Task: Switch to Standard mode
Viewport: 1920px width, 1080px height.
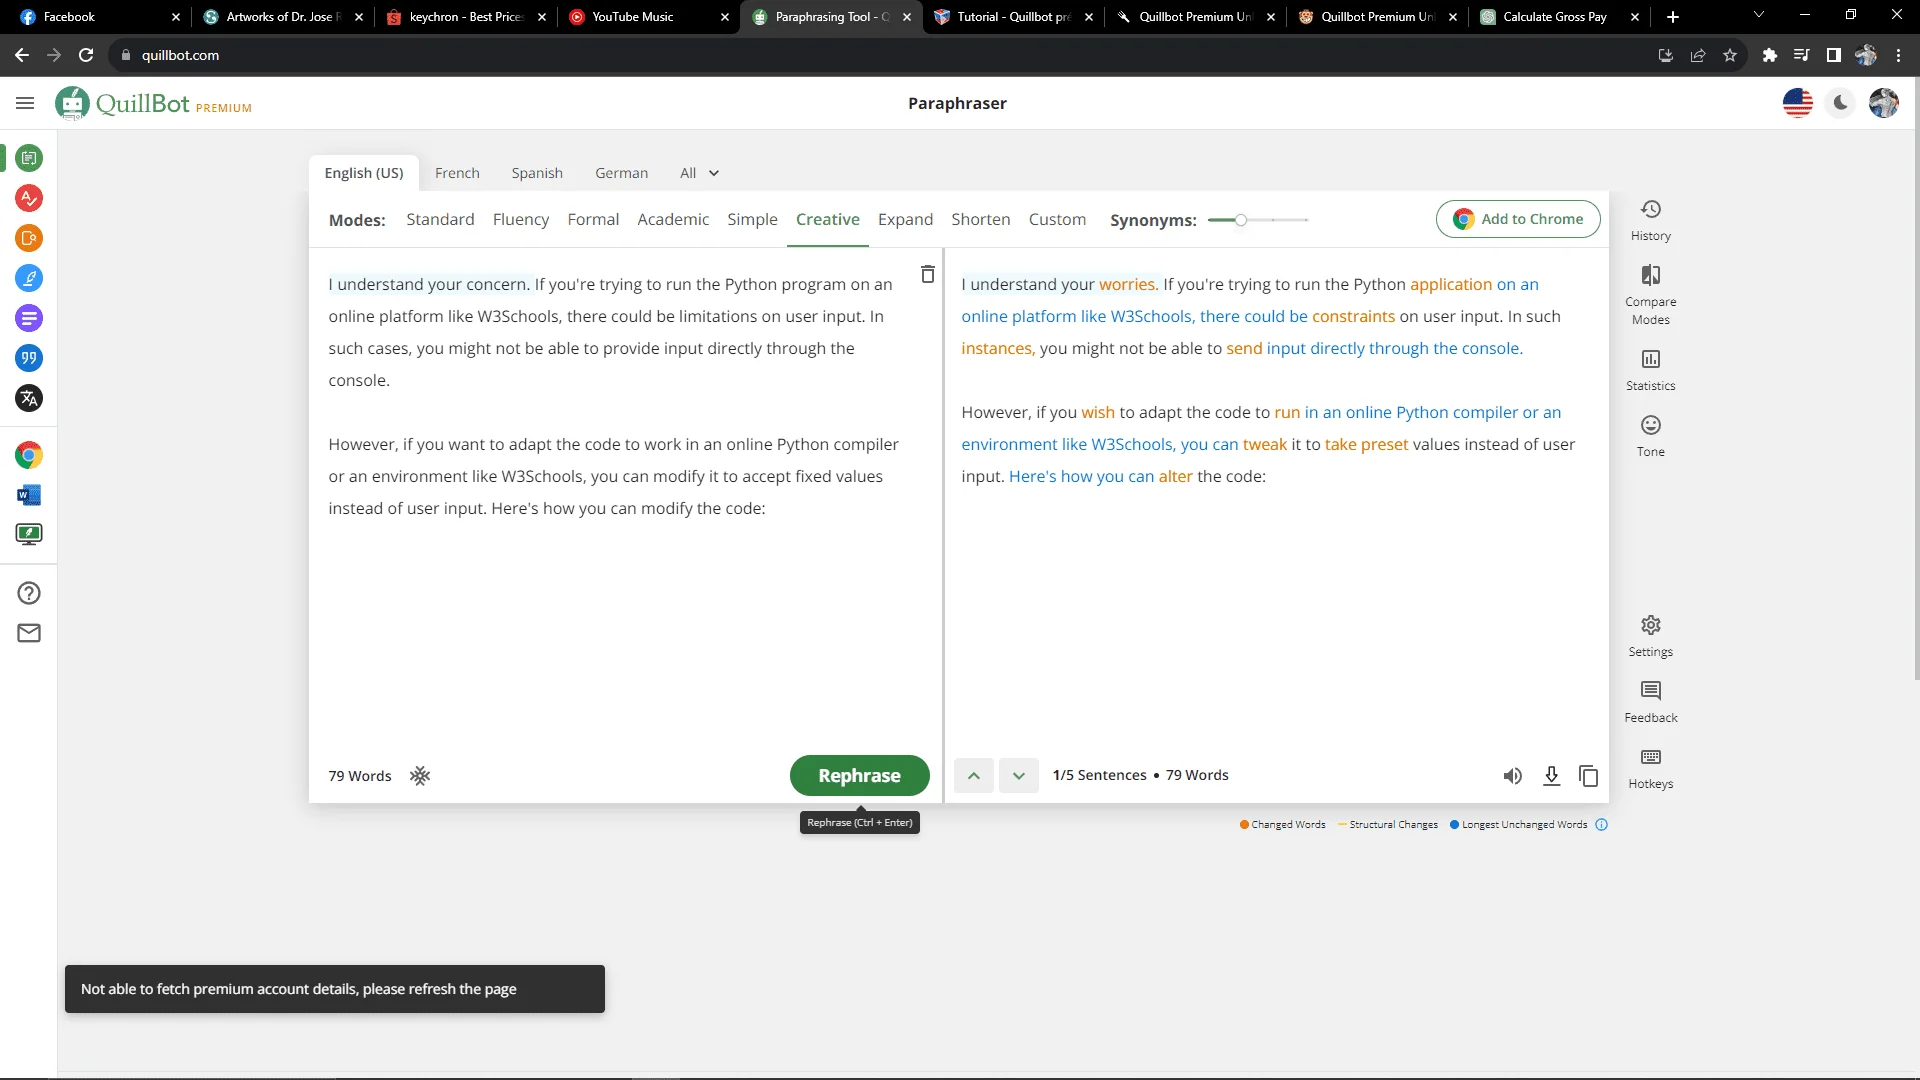Action: [440, 219]
